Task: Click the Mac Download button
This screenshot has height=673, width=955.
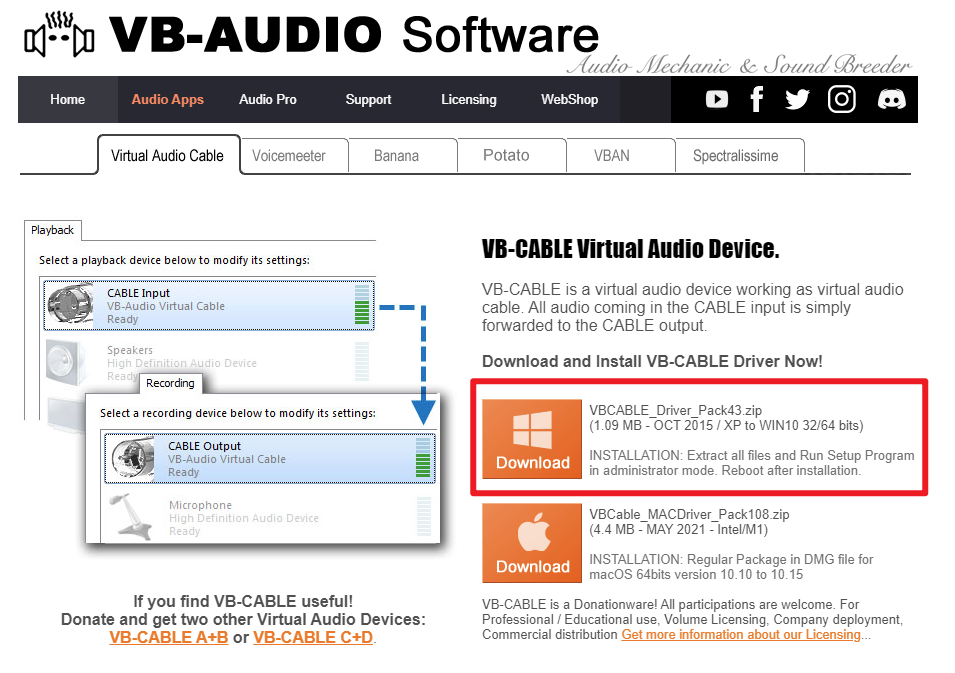Action: (532, 543)
